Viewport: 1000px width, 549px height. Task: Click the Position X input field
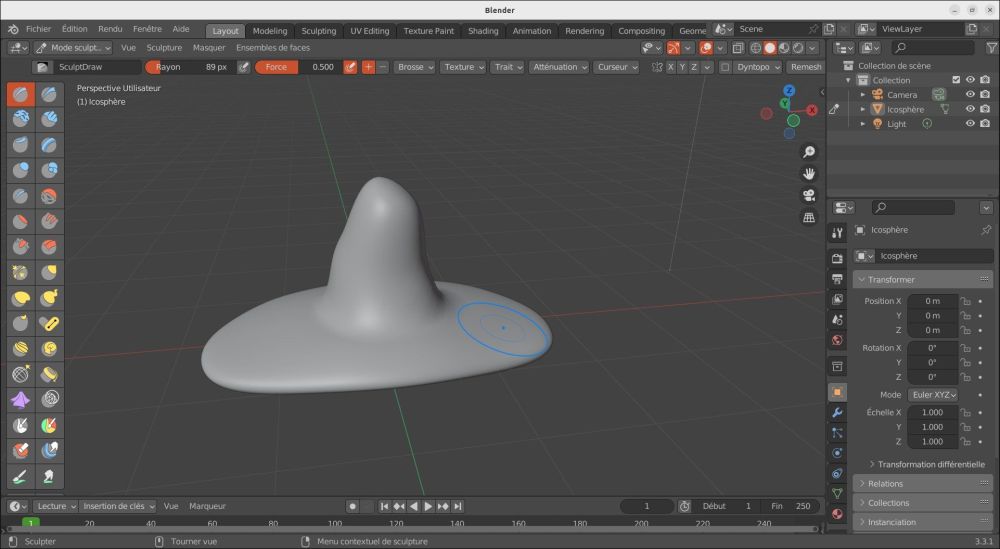point(931,301)
